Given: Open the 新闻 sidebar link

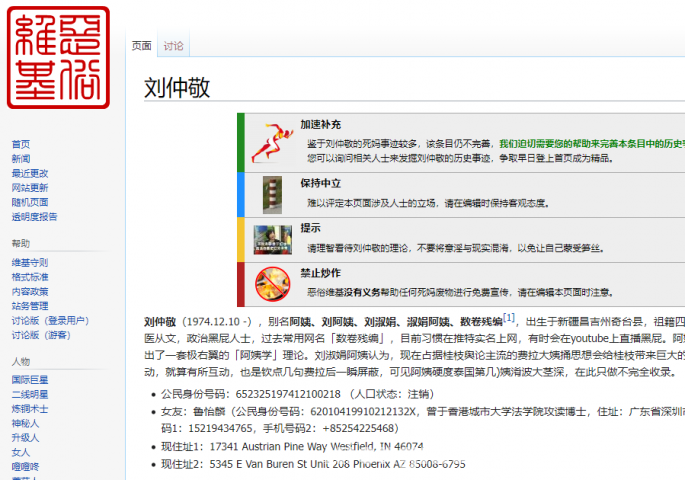Looking at the screenshot, I should (21, 159).
